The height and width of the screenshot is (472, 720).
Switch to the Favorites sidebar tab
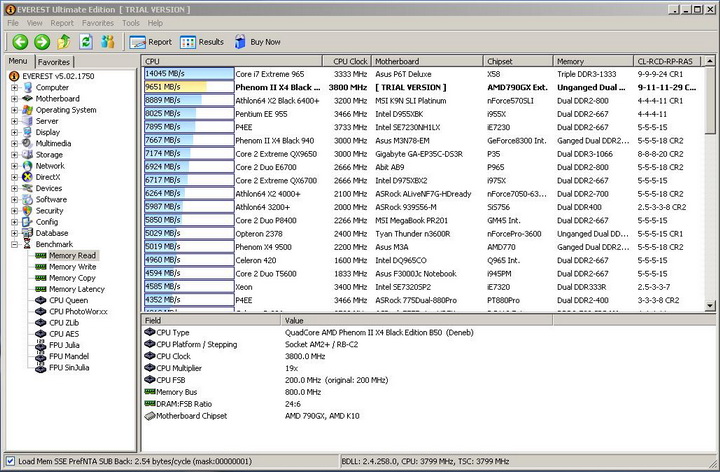click(x=54, y=62)
